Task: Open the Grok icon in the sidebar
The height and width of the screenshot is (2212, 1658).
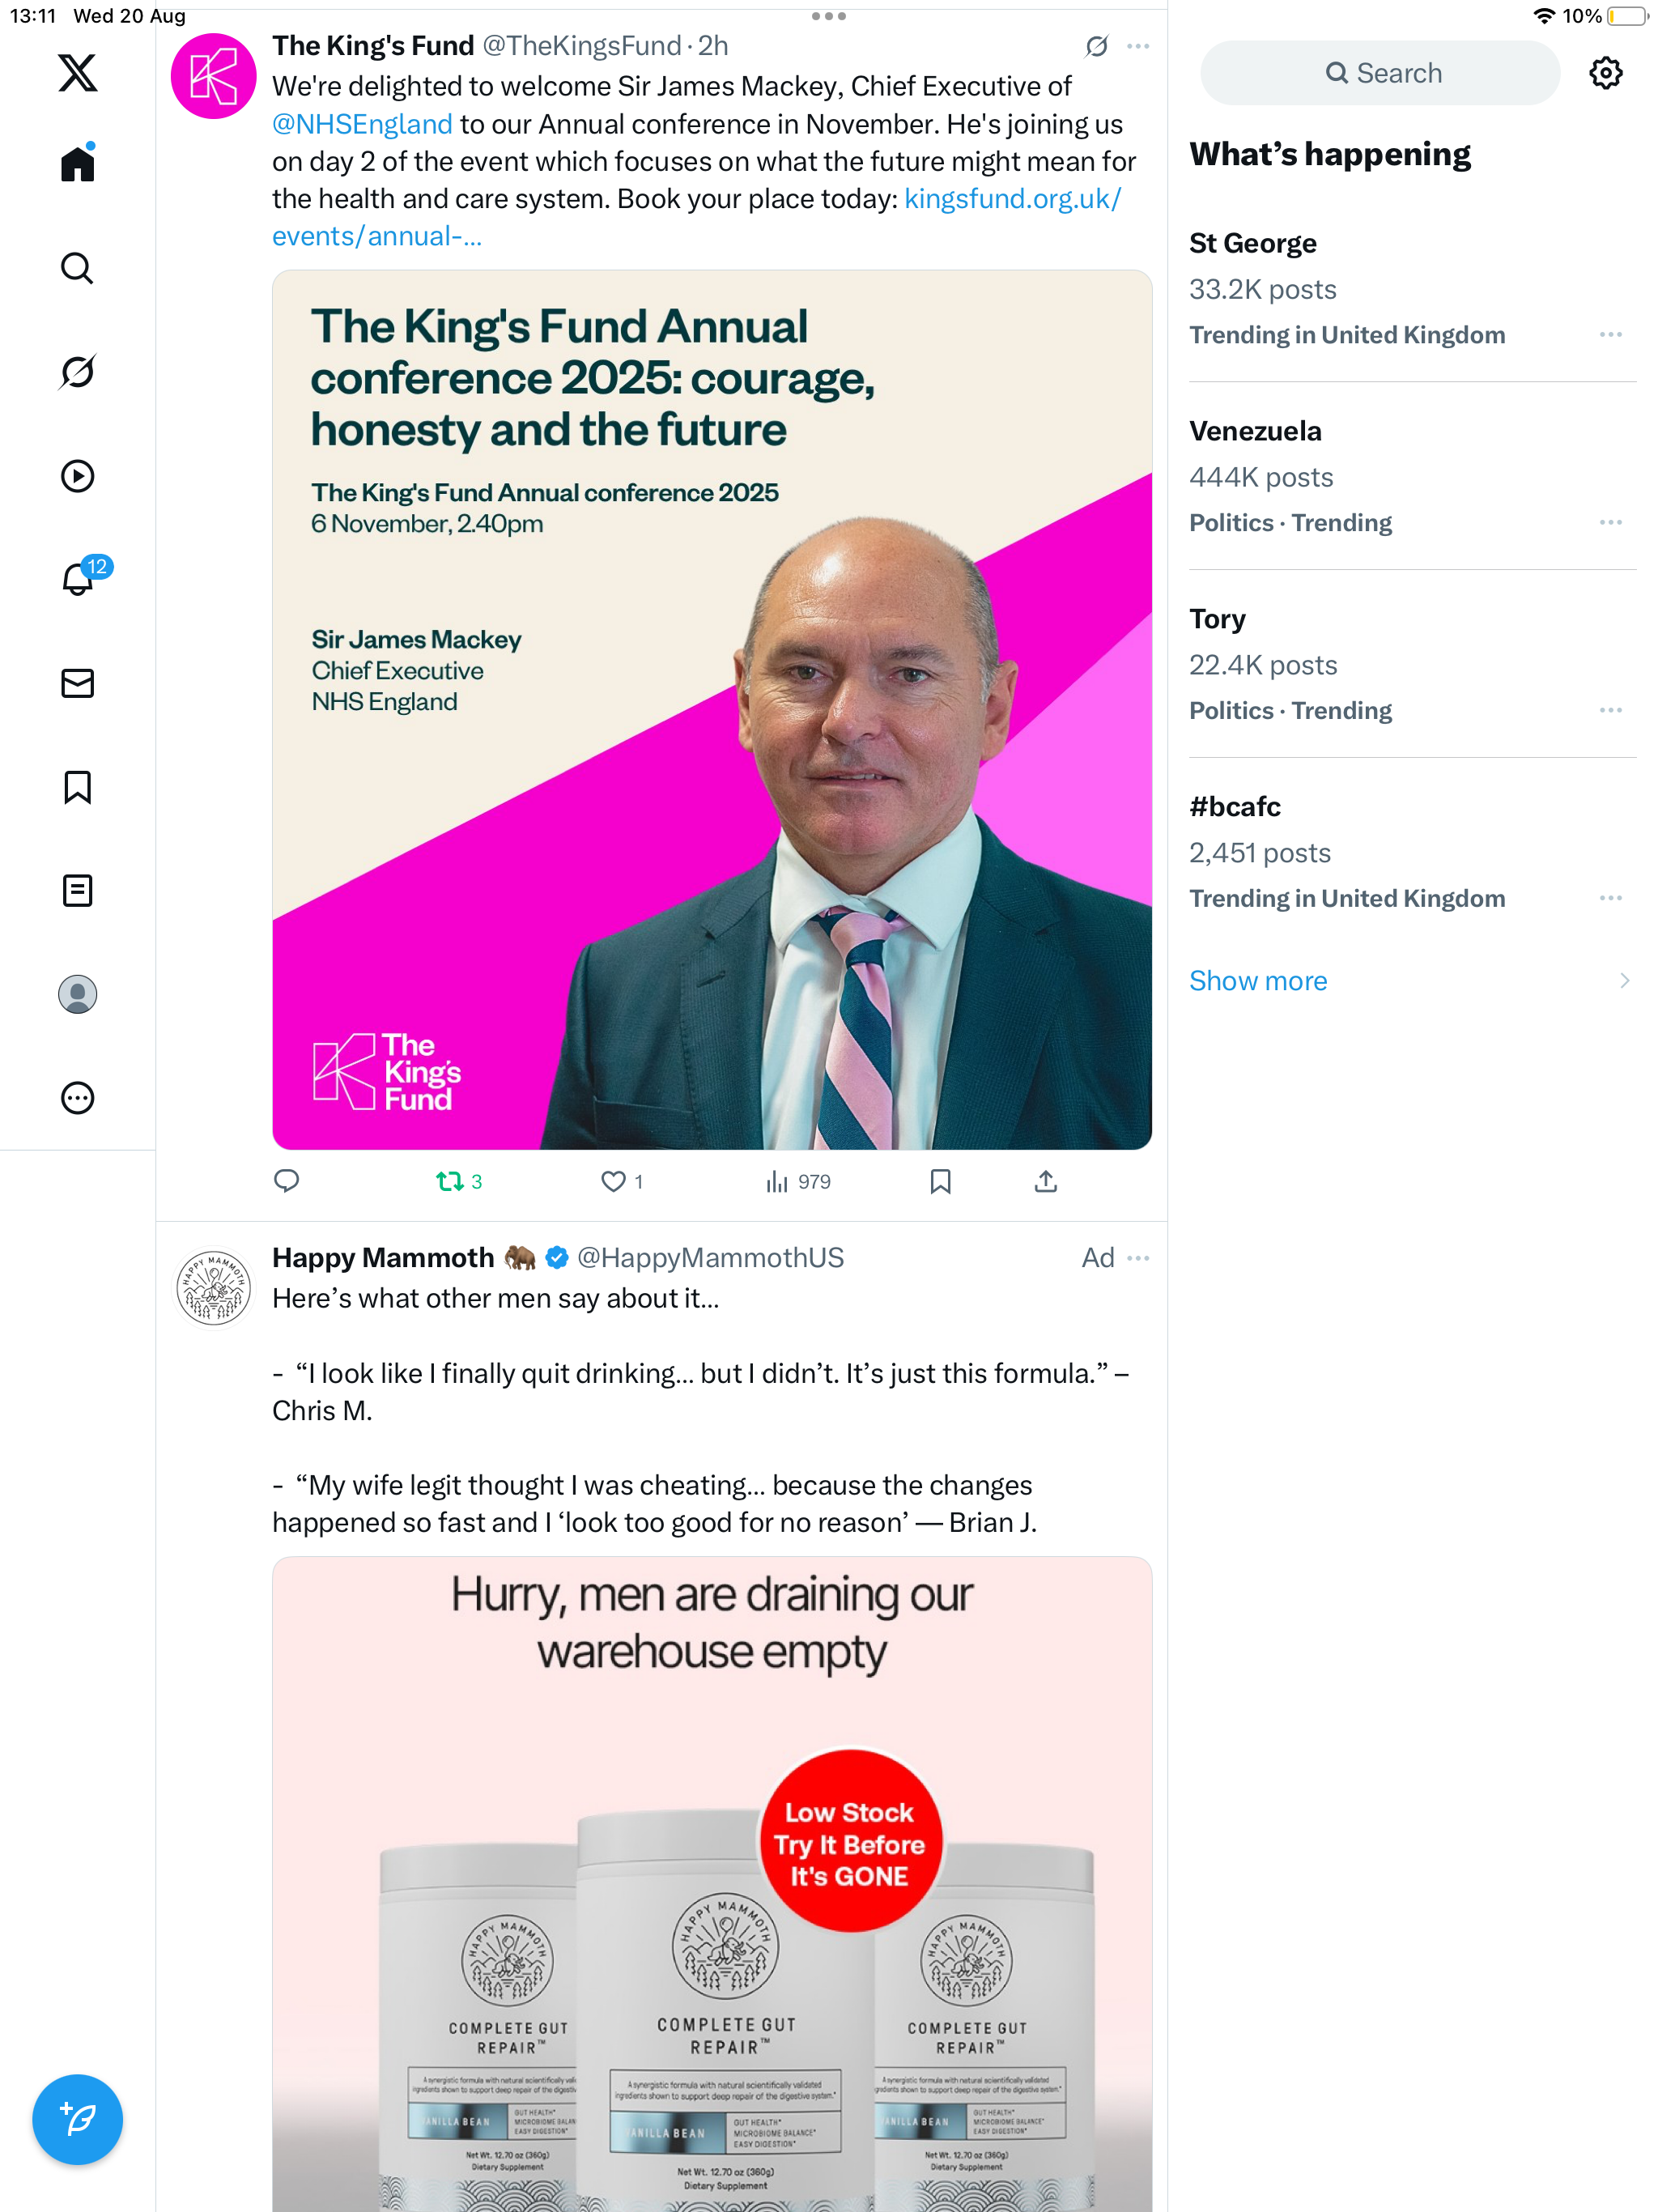Action: tap(77, 372)
